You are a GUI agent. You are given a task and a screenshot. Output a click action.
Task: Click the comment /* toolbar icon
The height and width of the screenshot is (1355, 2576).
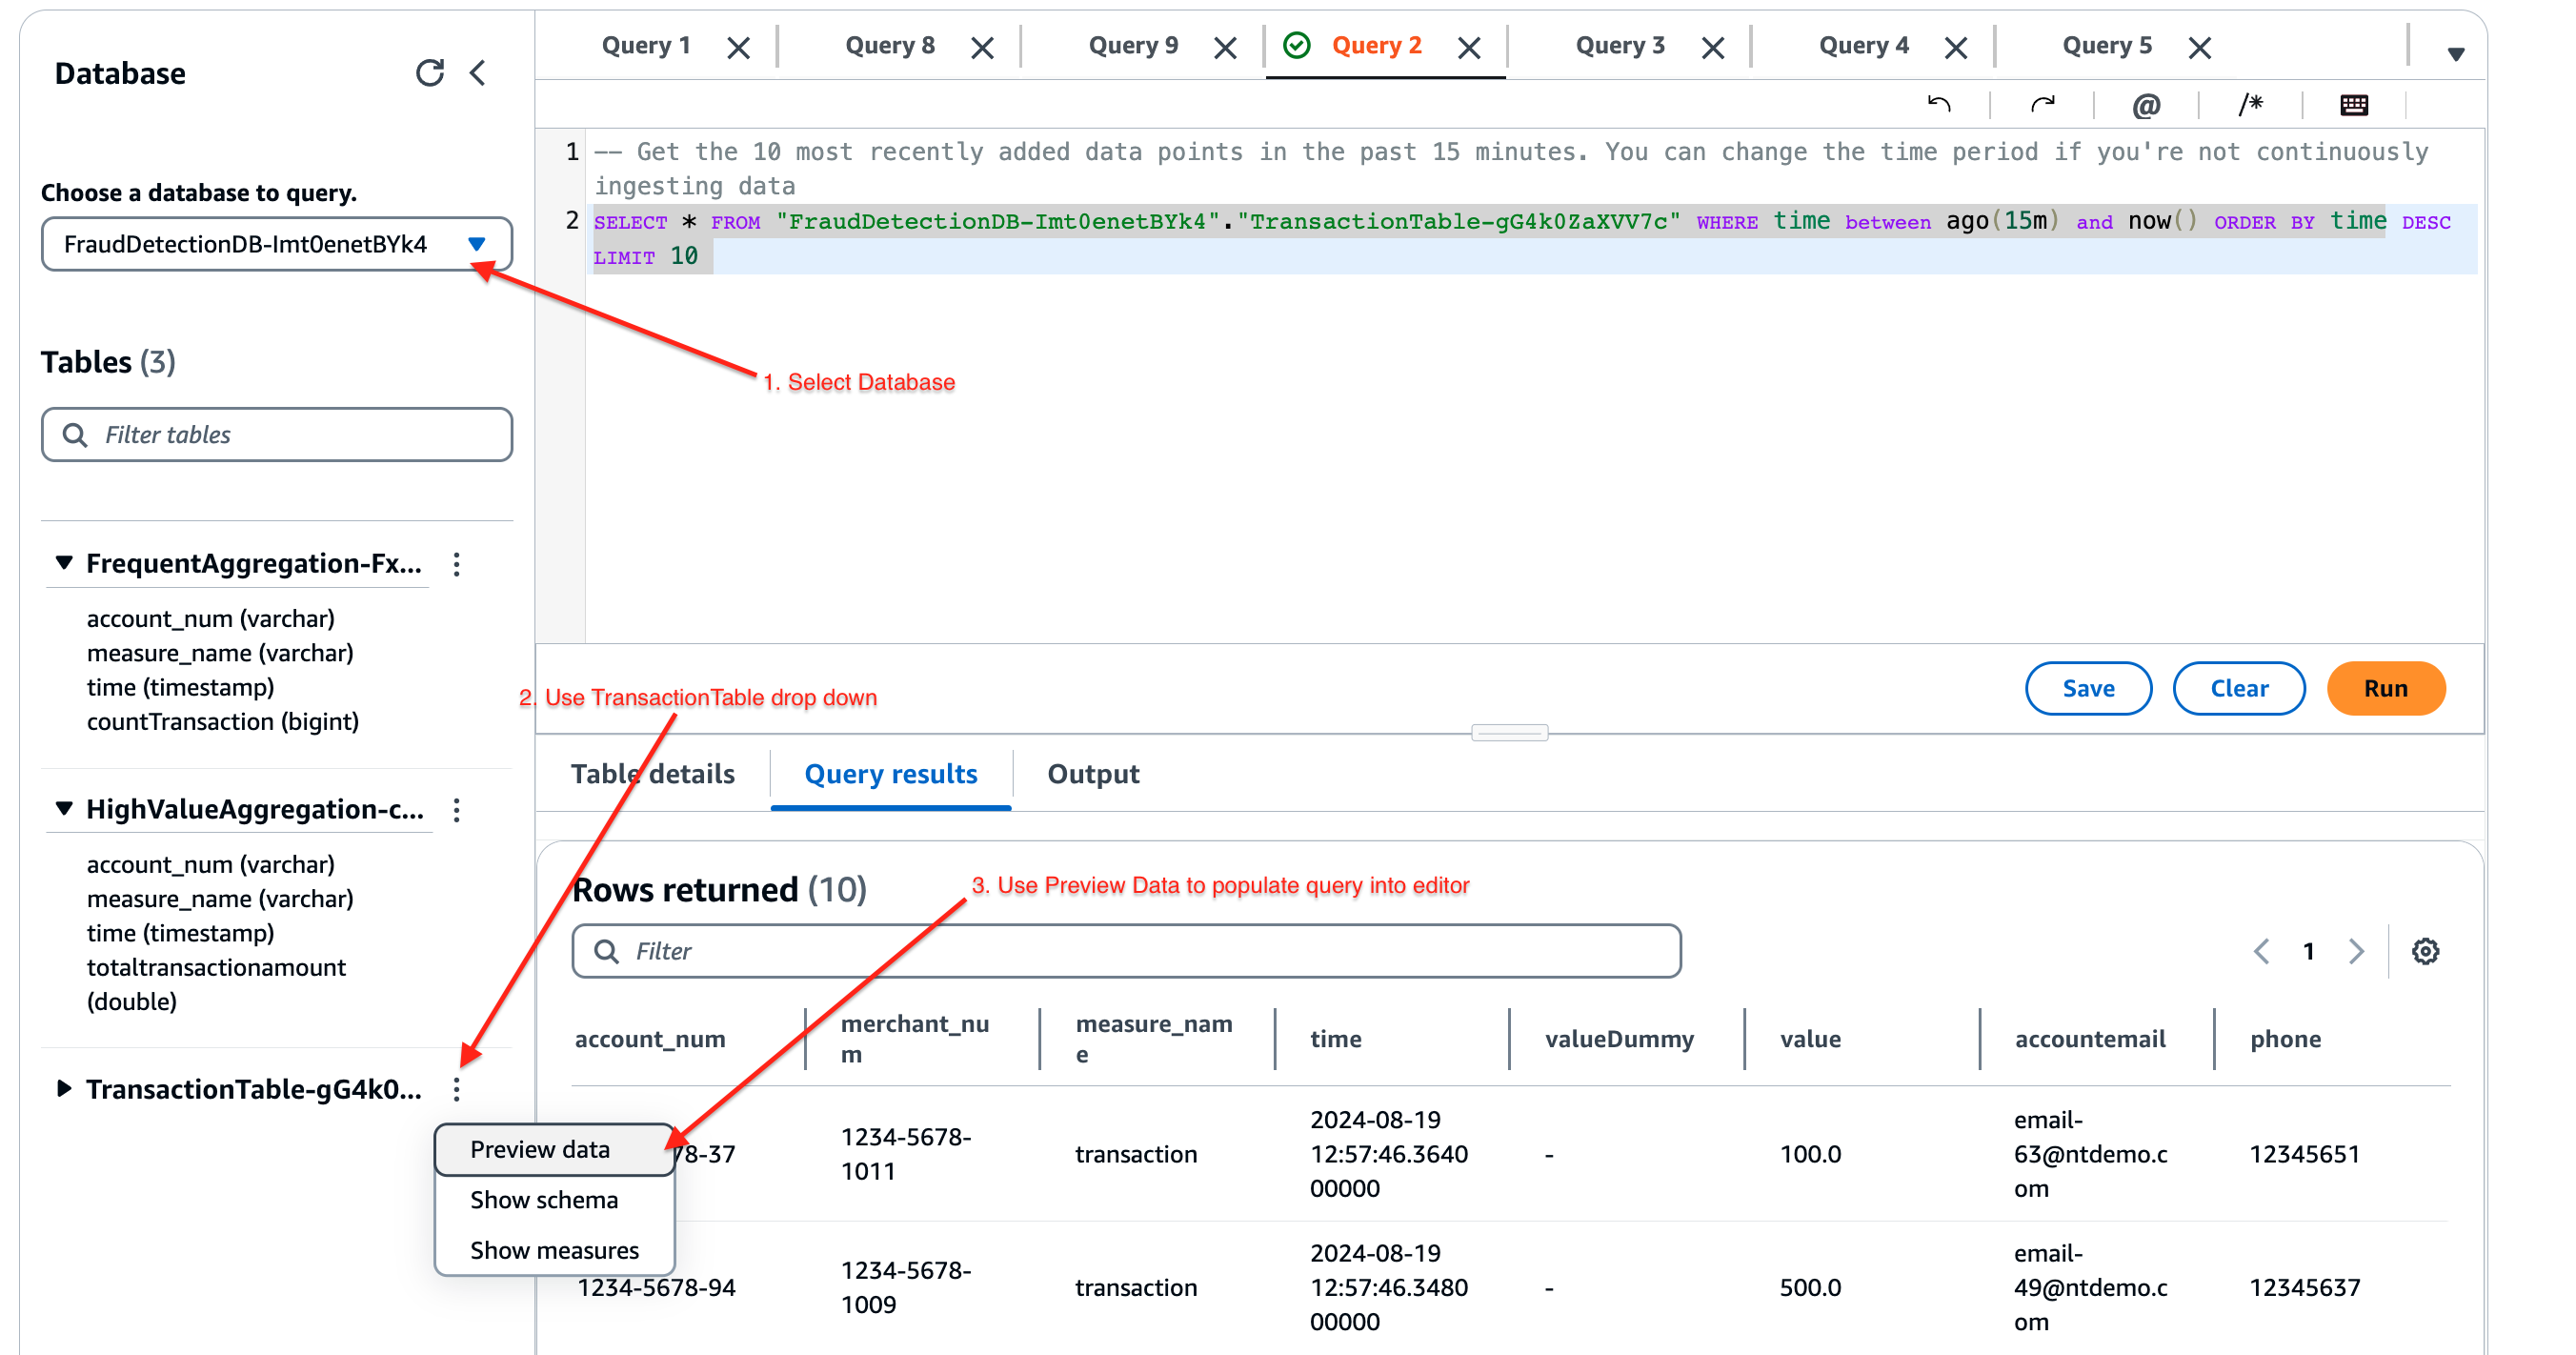coord(2250,104)
